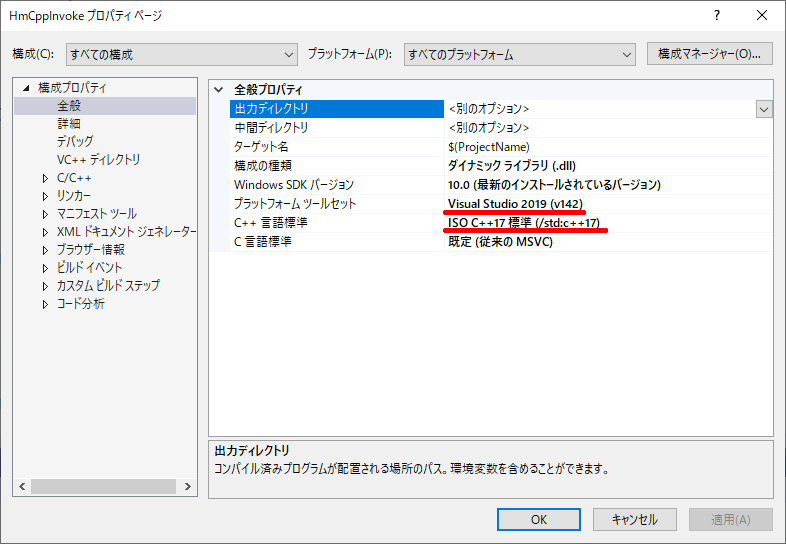
Task: Click the C++ 言語標準 value field
Action: 600,223
